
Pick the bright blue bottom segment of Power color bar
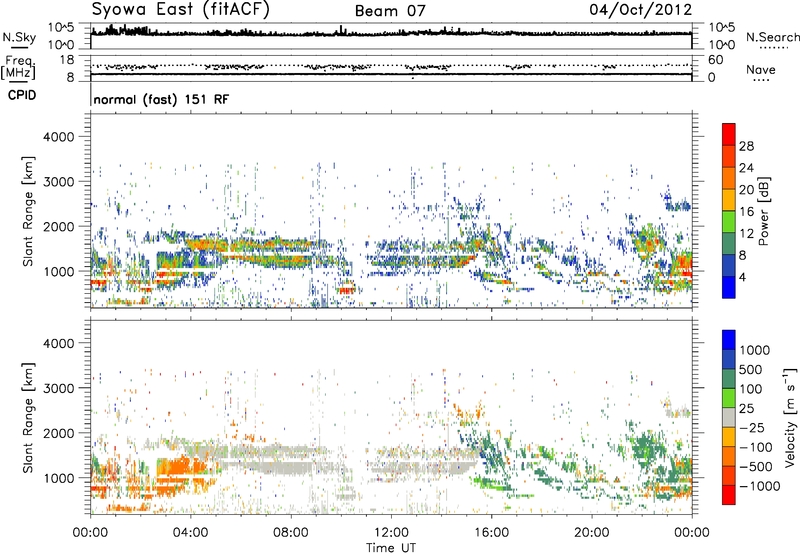[x=729, y=287]
